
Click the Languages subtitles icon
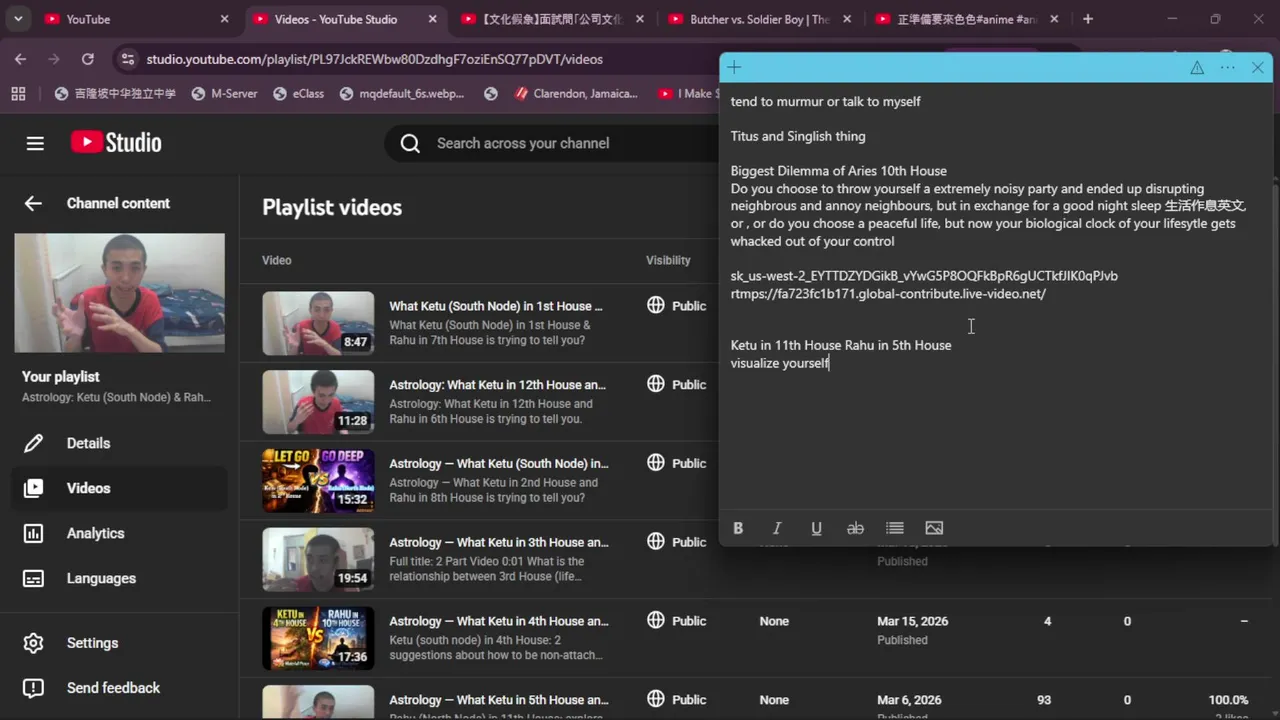(x=33, y=578)
